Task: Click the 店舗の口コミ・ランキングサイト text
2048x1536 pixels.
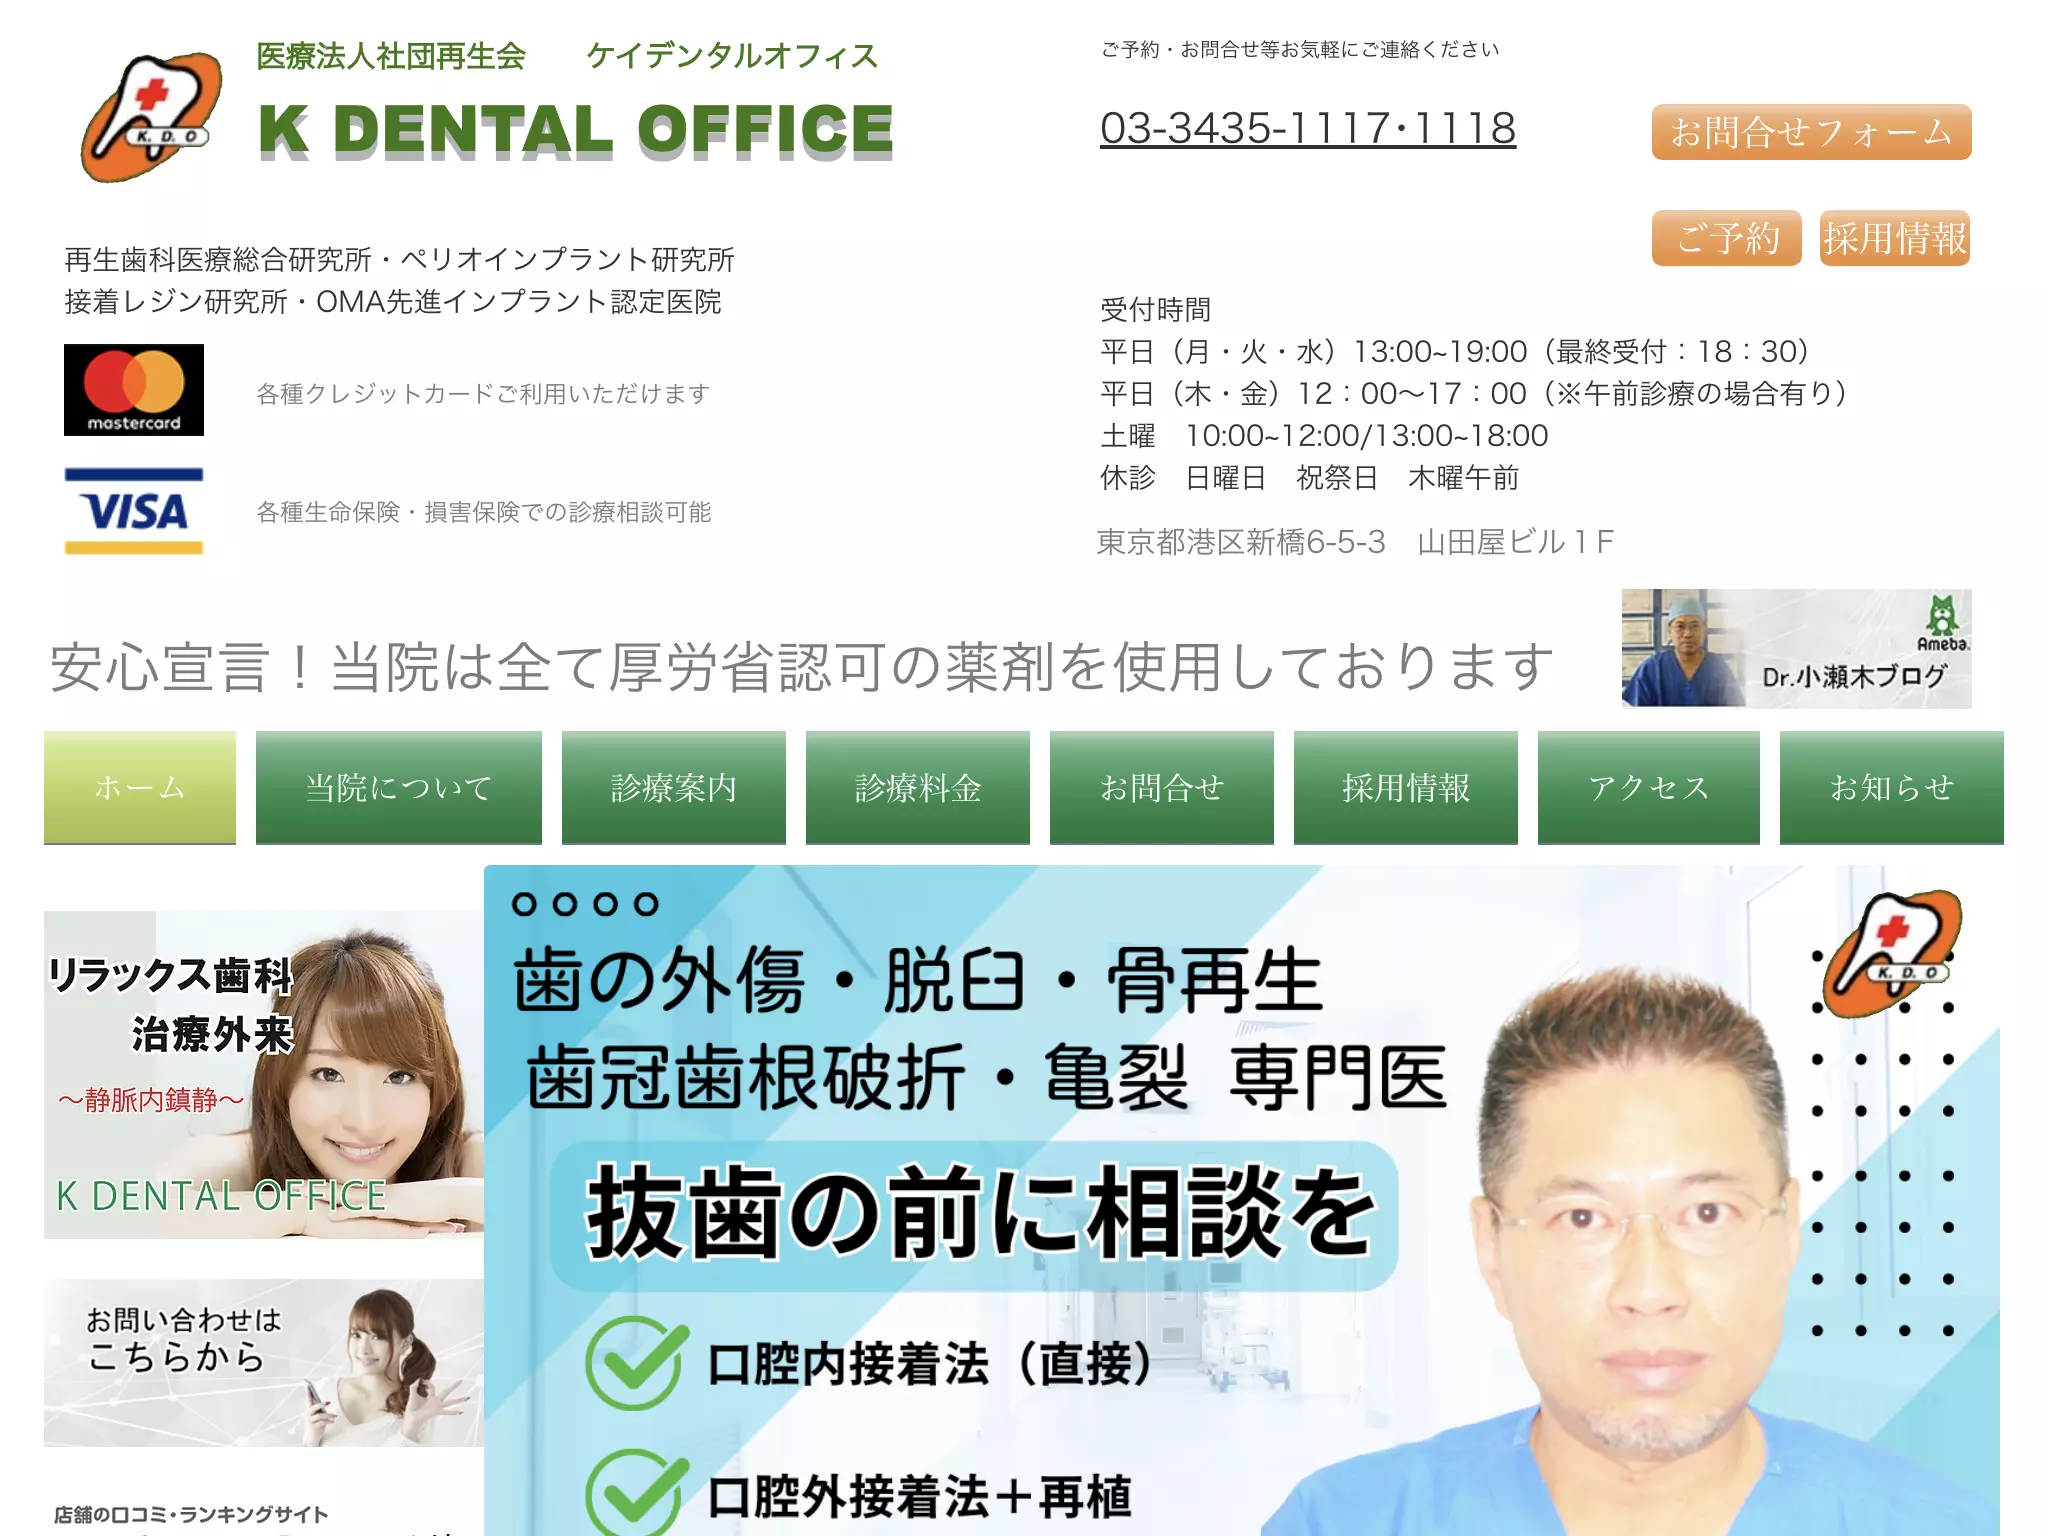Action: (x=191, y=1514)
